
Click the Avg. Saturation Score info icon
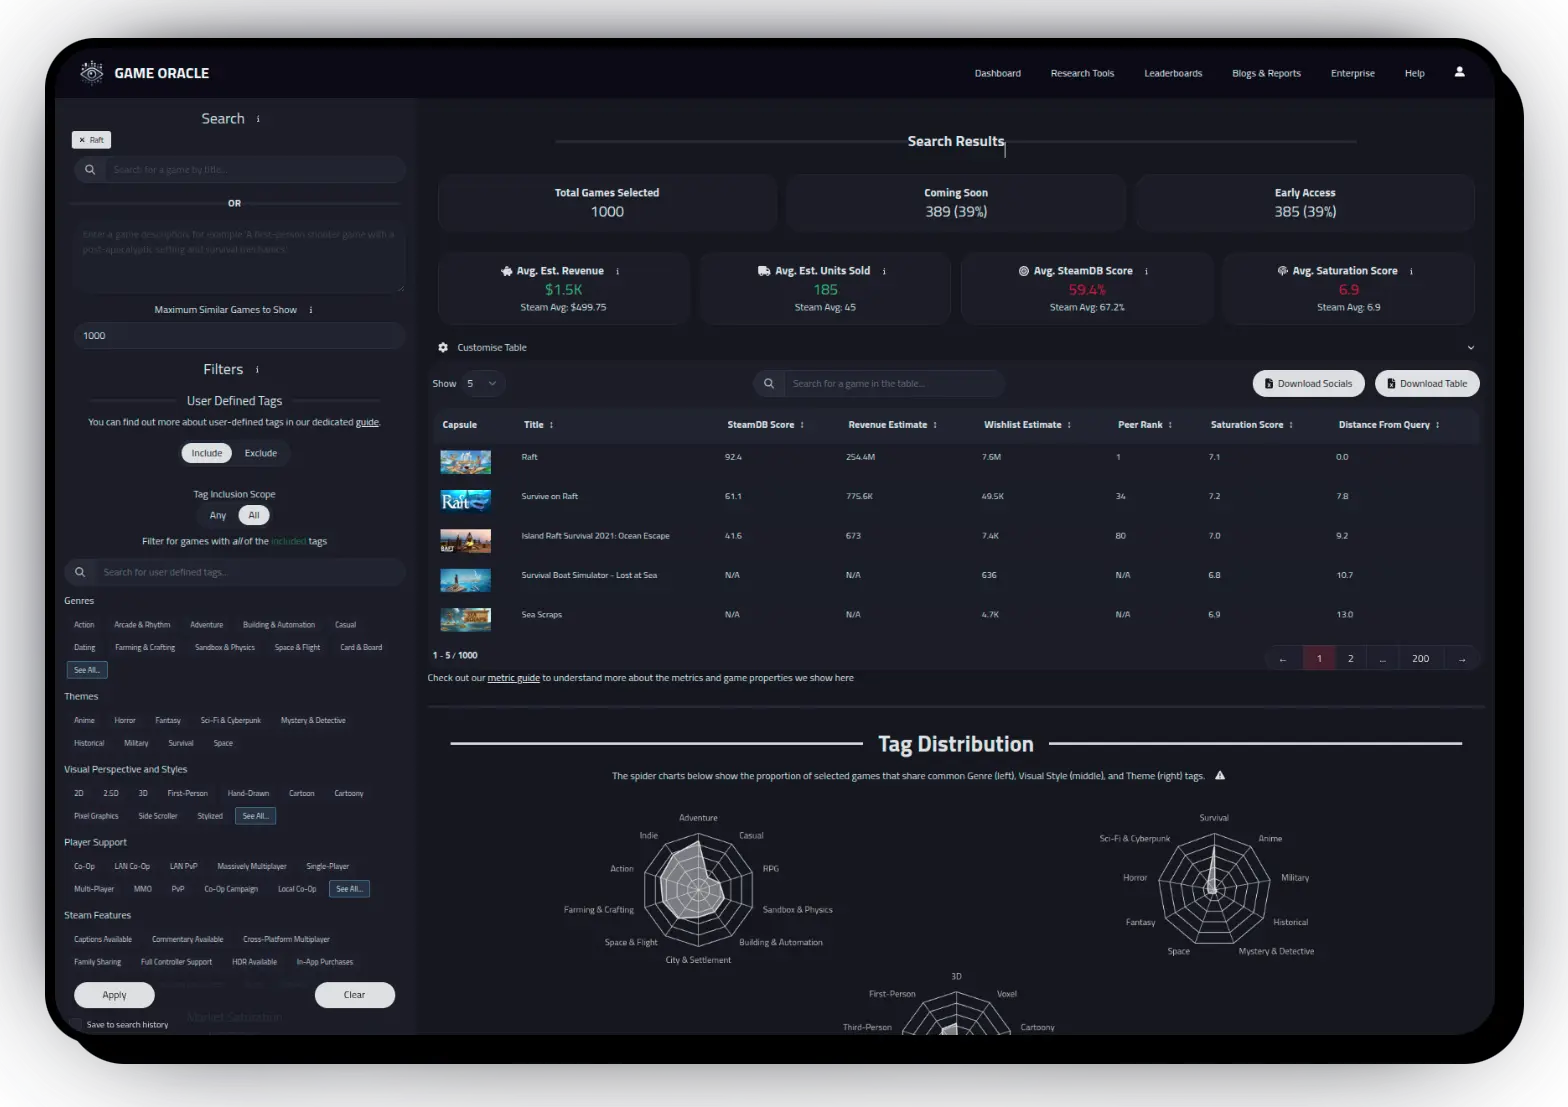click(x=1411, y=271)
